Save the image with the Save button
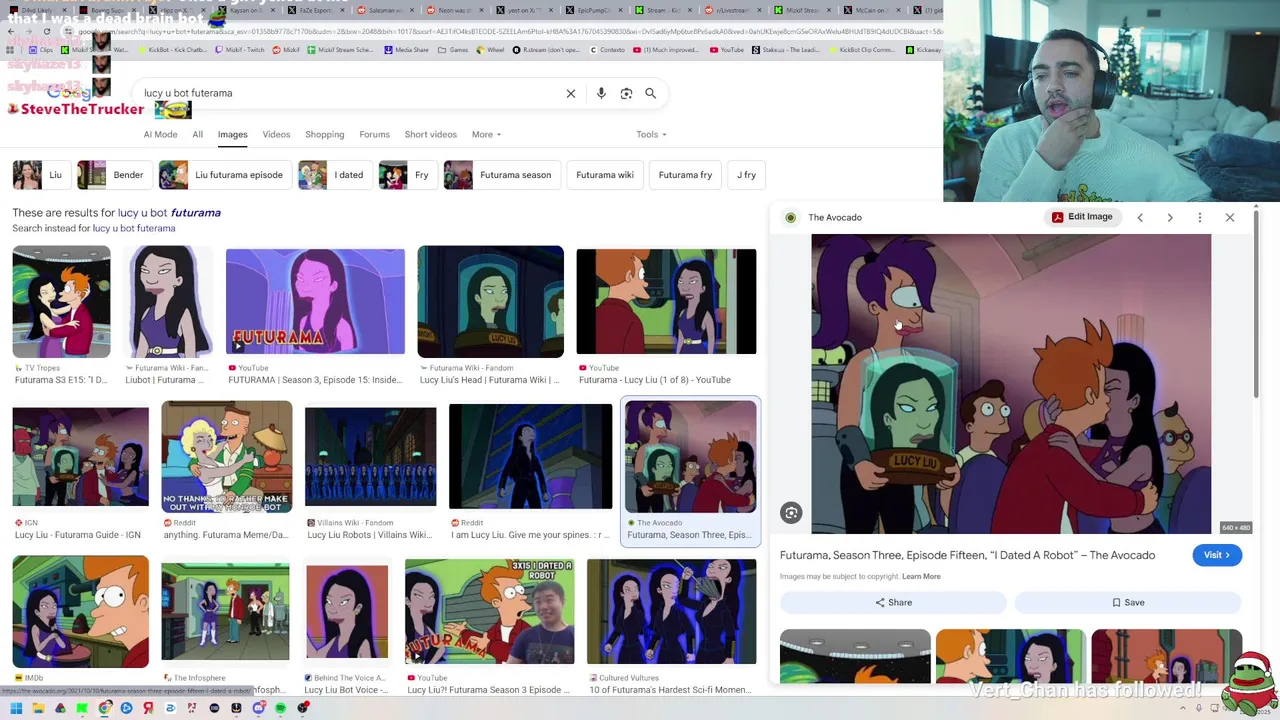The width and height of the screenshot is (1280, 720). 1128,602
